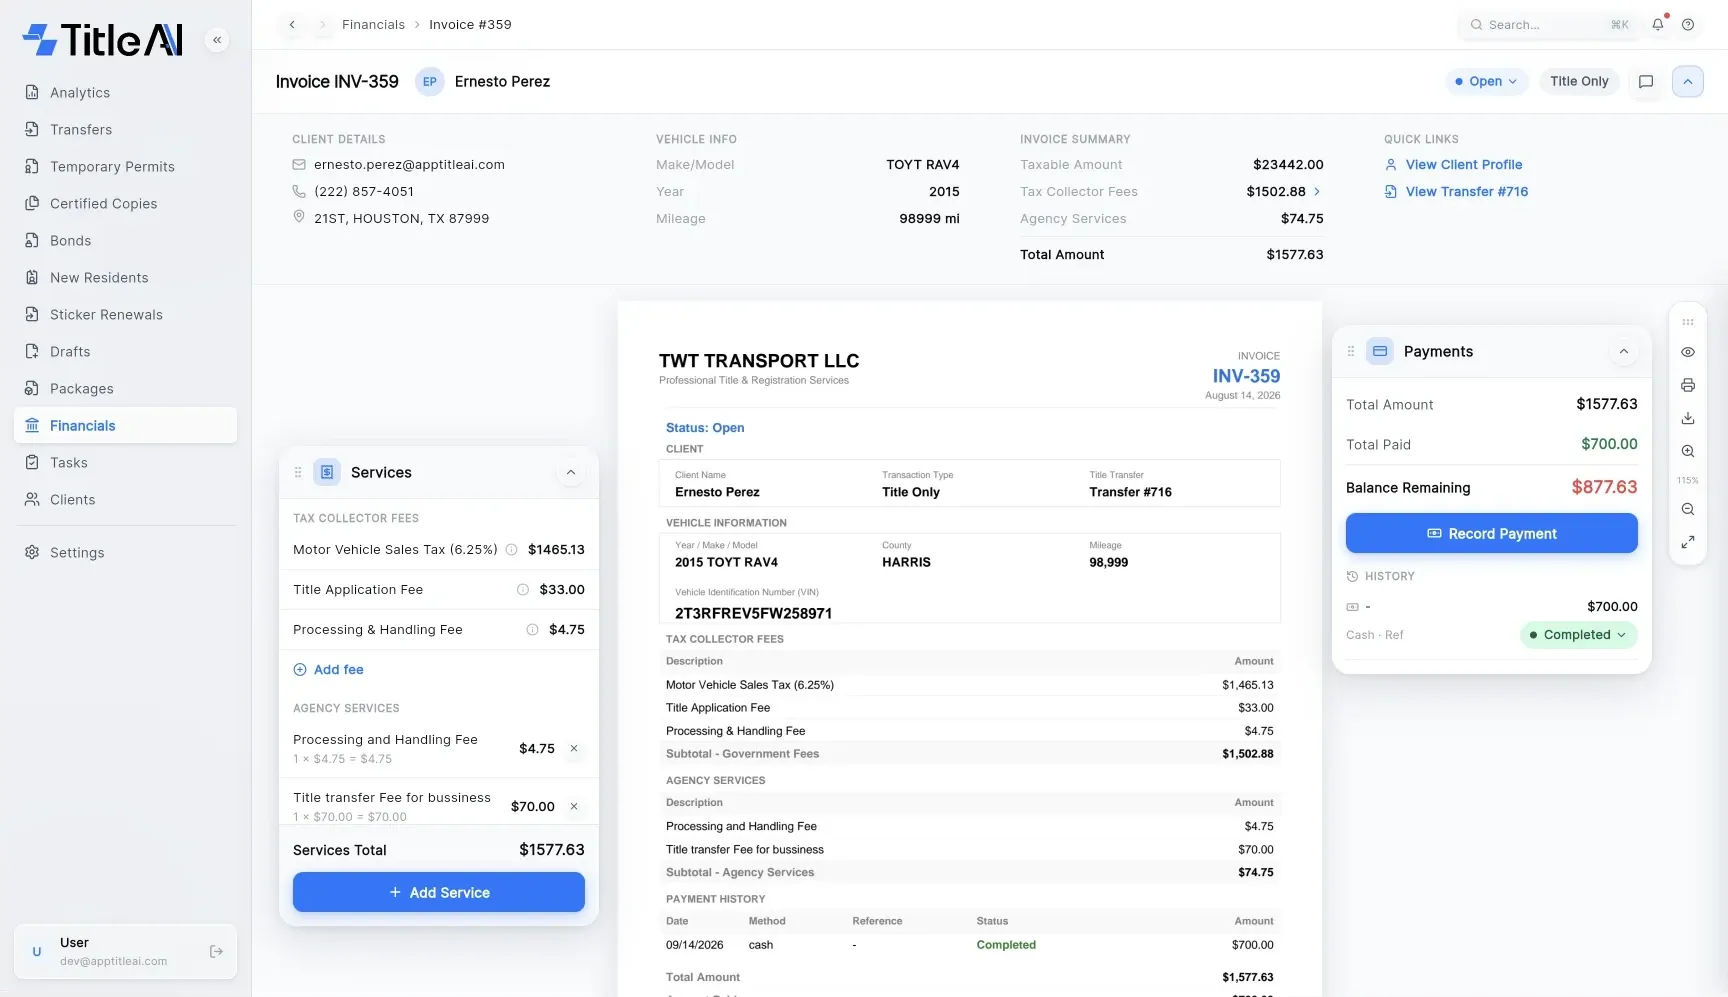Collapse the Payments panel
Screen dimensions: 1728x997
[1624, 351]
